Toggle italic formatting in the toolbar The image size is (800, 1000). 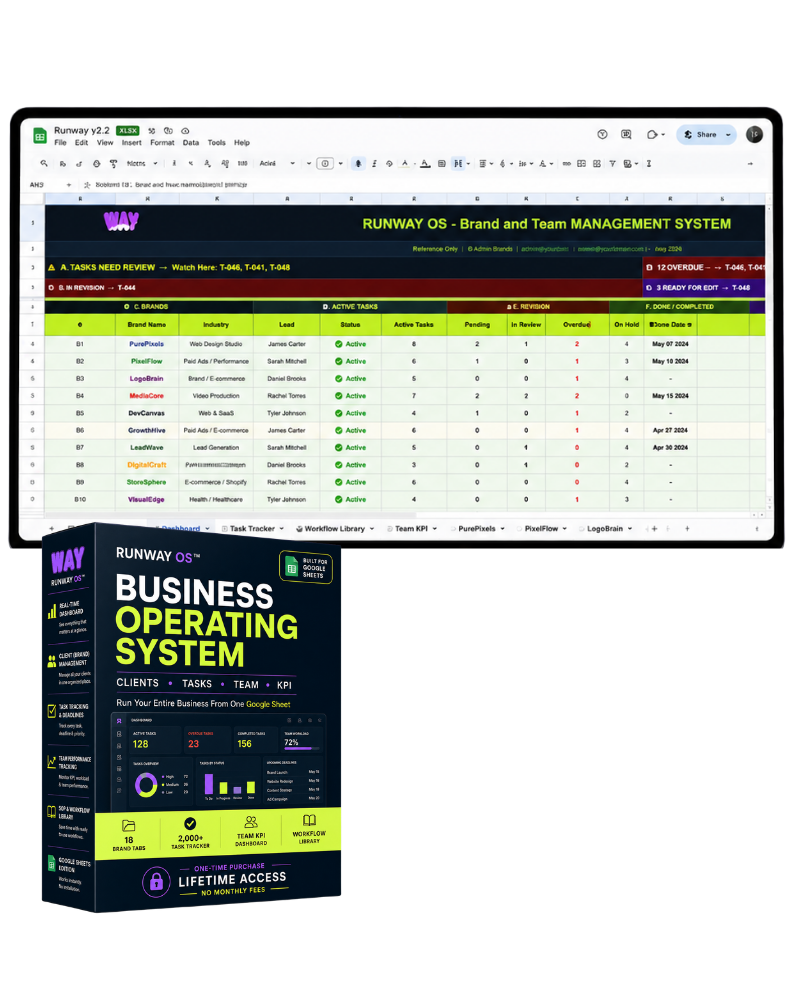(374, 164)
